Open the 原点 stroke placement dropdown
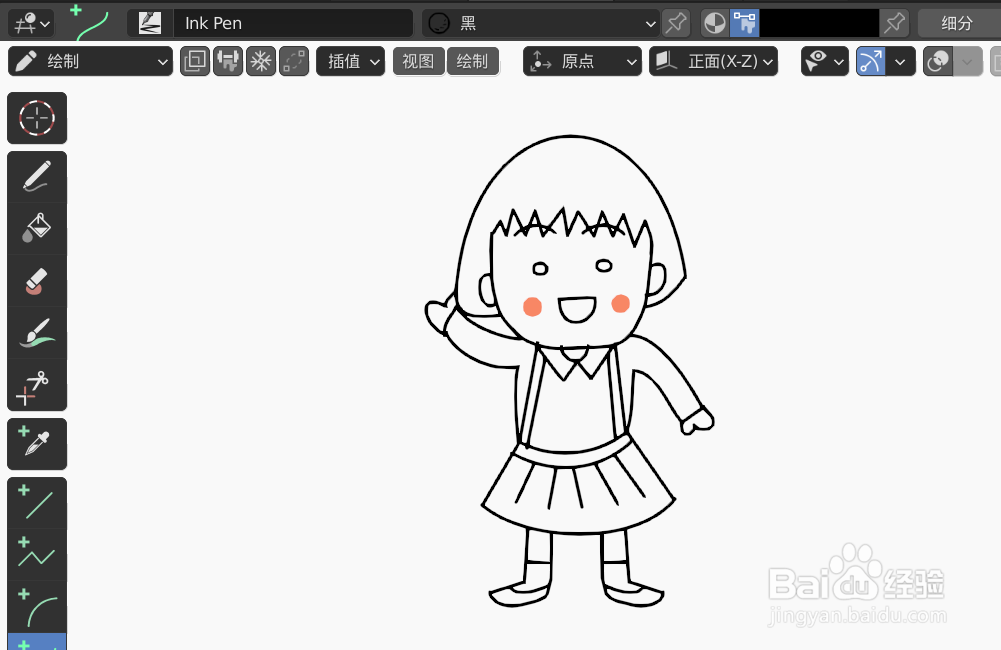 pos(582,61)
